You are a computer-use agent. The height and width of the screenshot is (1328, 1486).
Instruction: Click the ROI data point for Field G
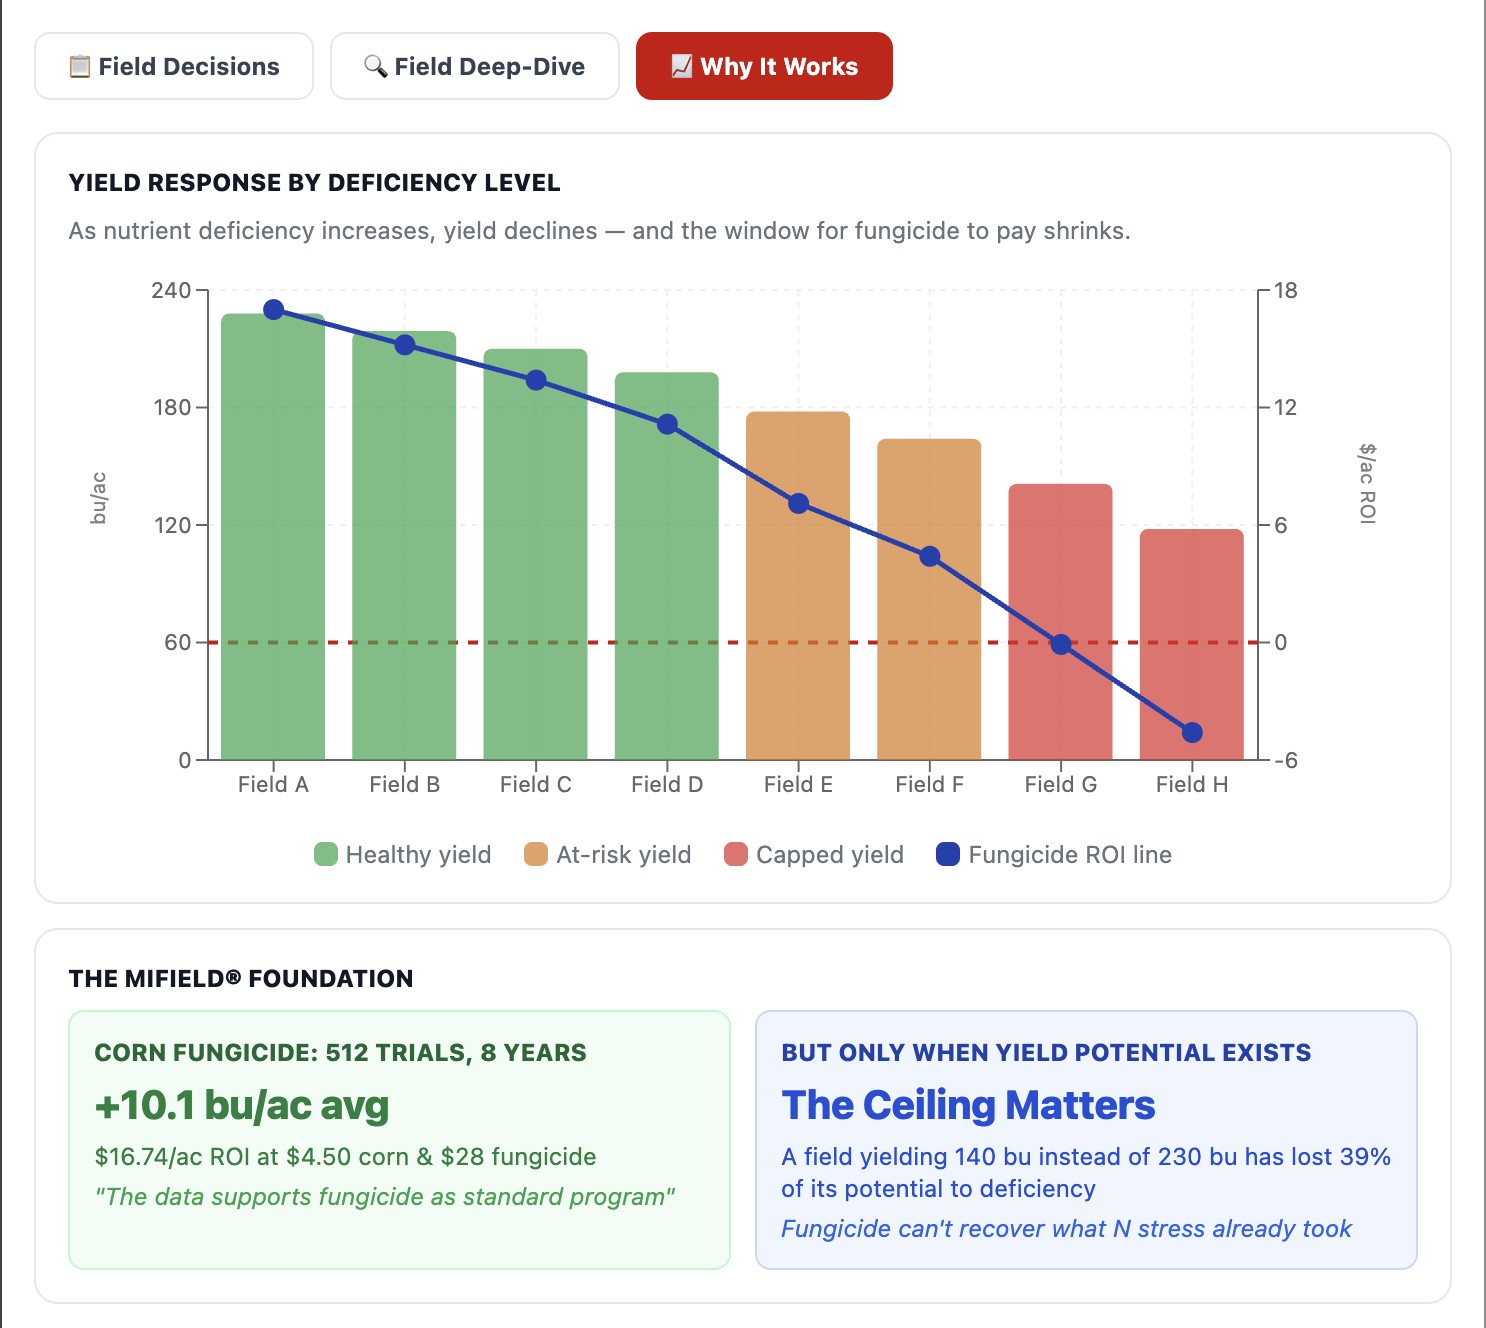[x=1061, y=645]
